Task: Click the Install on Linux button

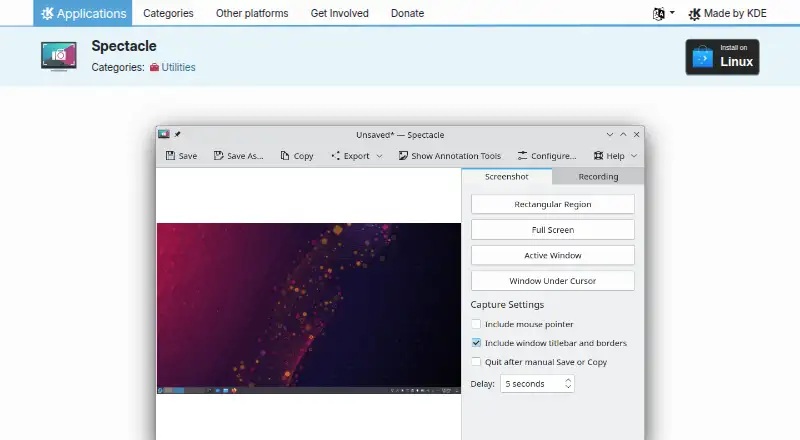Action: click(x=722, y=57)
